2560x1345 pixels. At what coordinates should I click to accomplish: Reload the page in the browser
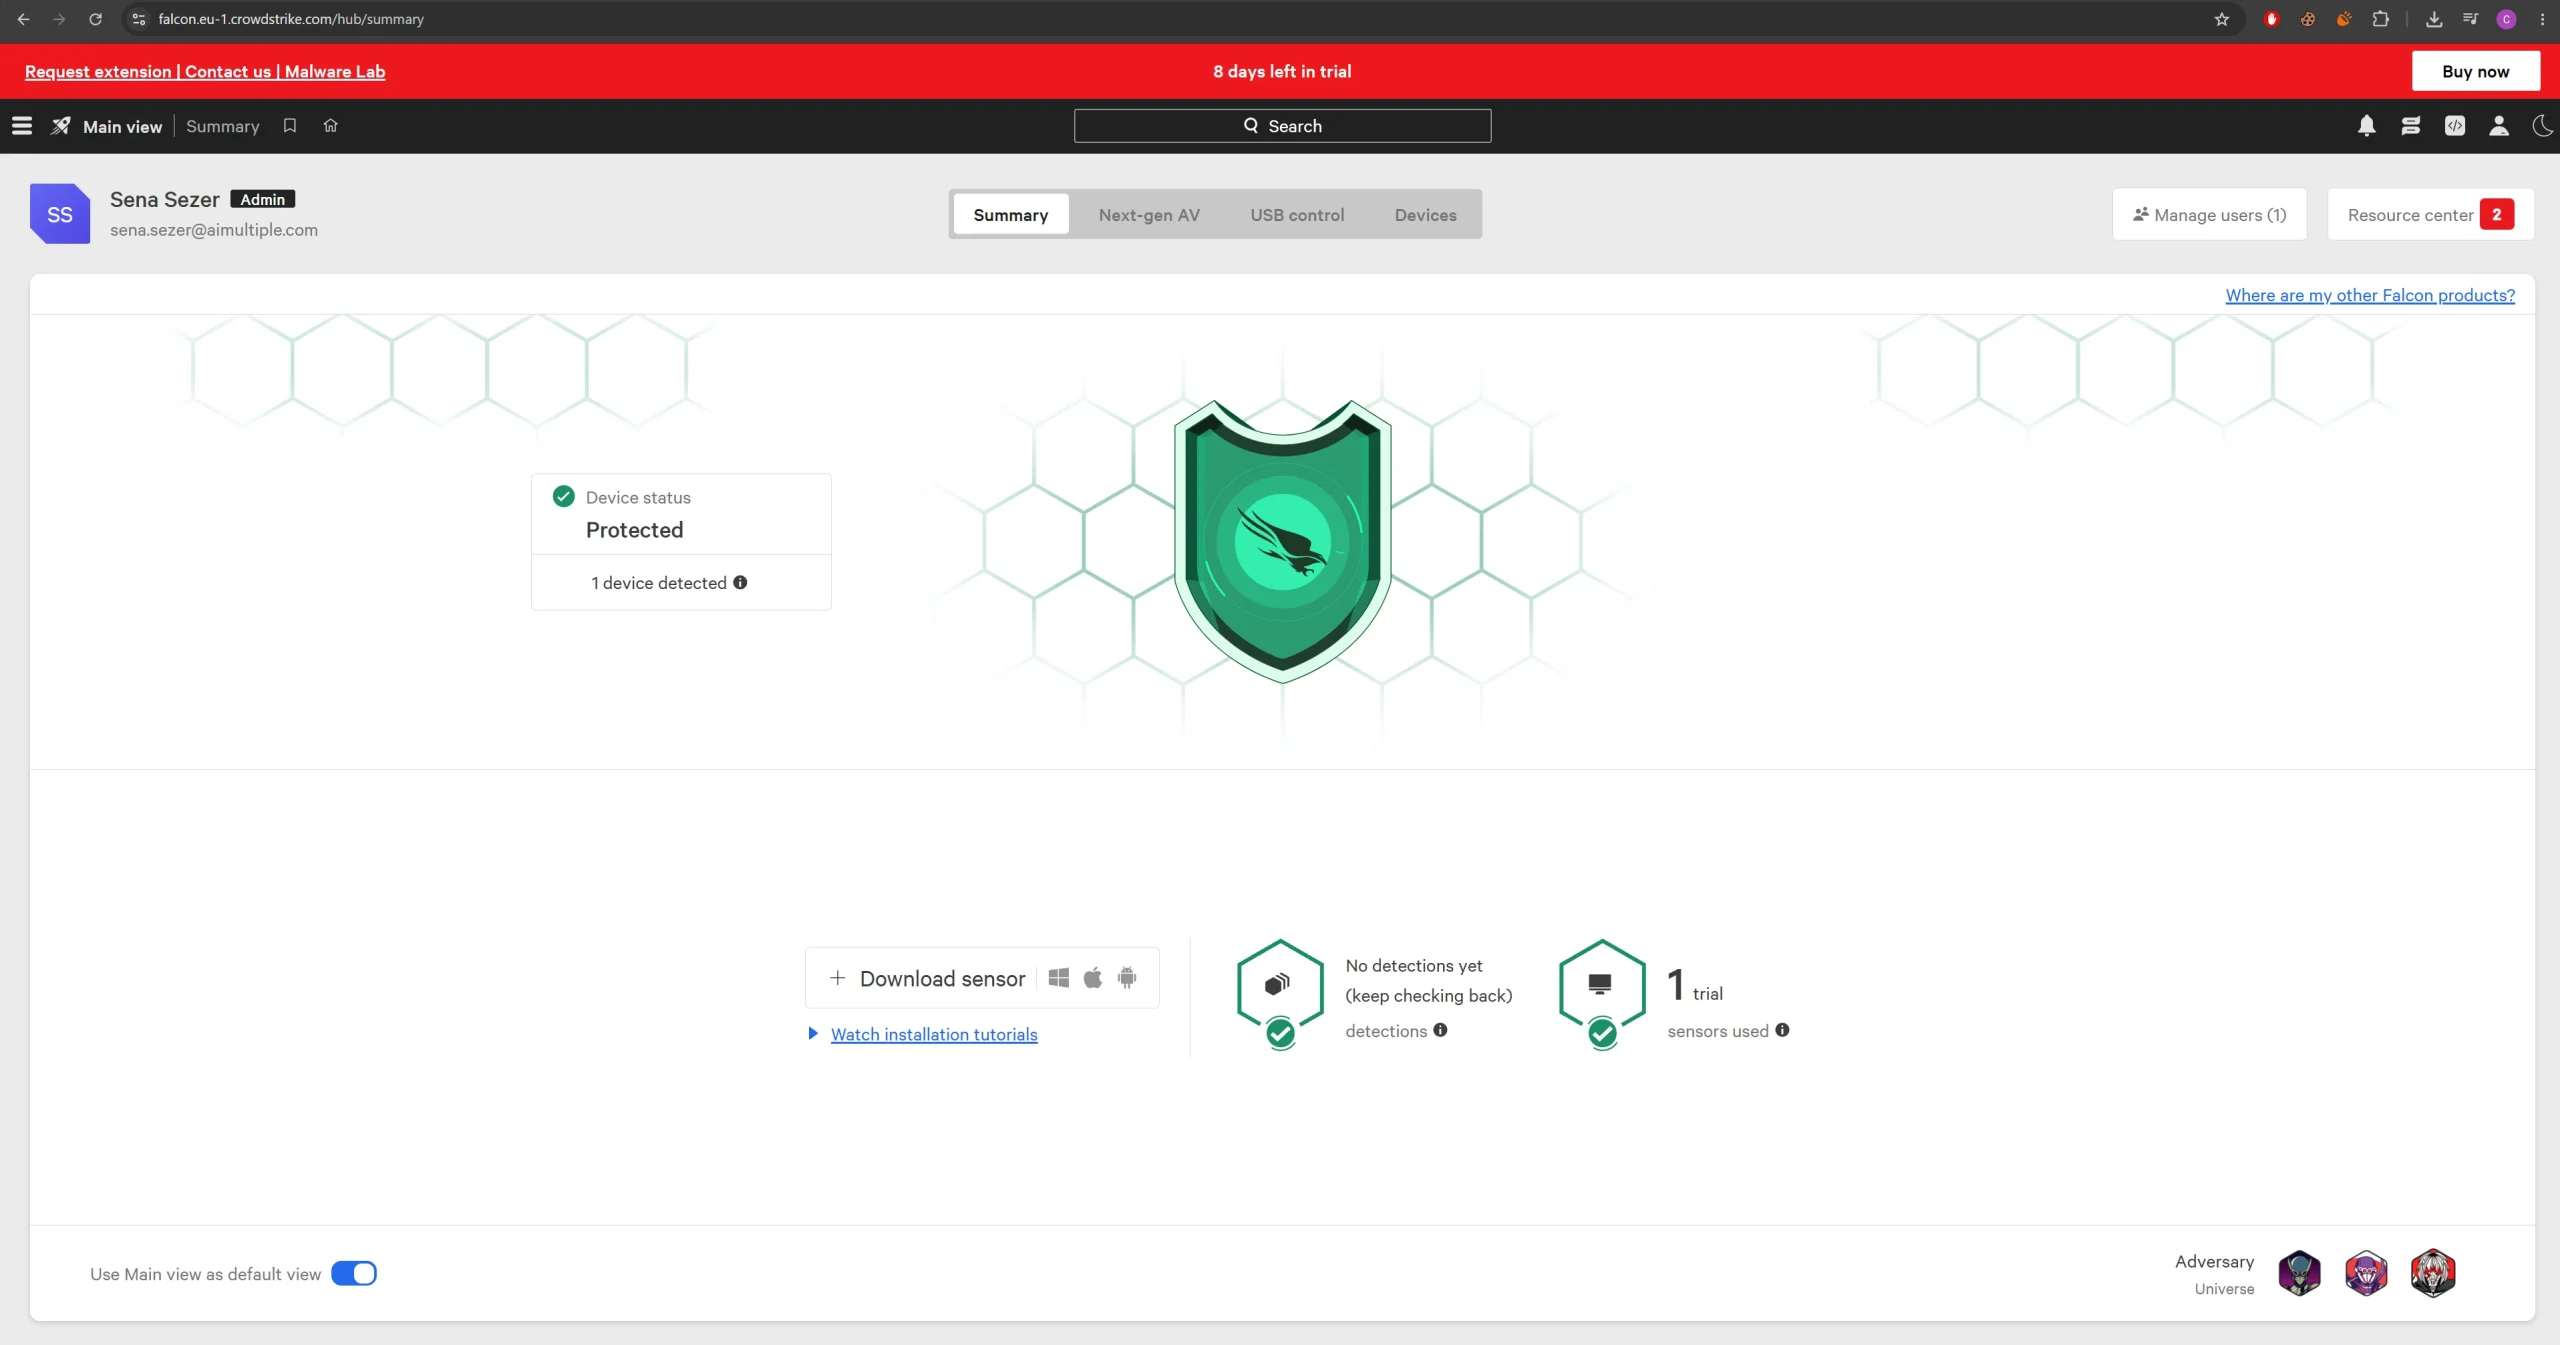95,19
